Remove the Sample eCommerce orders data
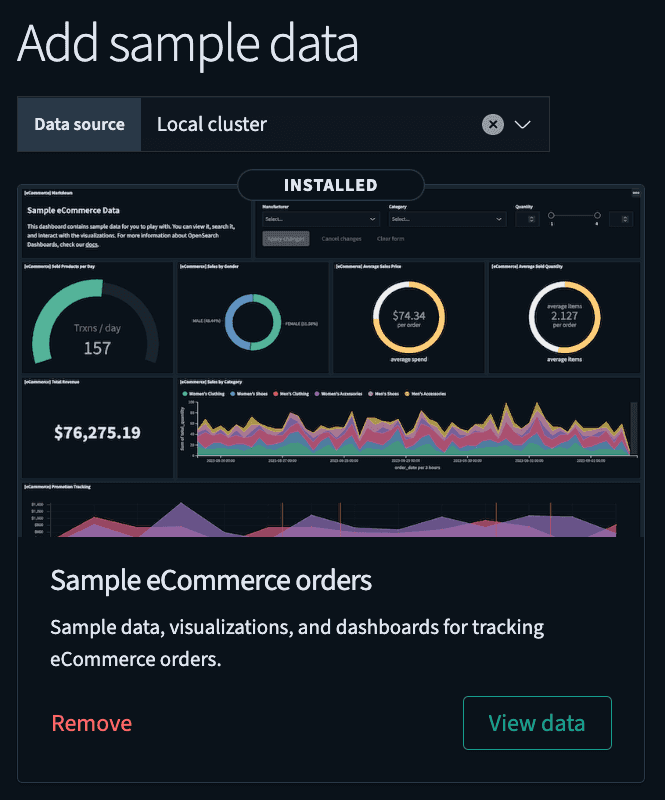The width and height of the screenshot is (665, 800). 92,723
